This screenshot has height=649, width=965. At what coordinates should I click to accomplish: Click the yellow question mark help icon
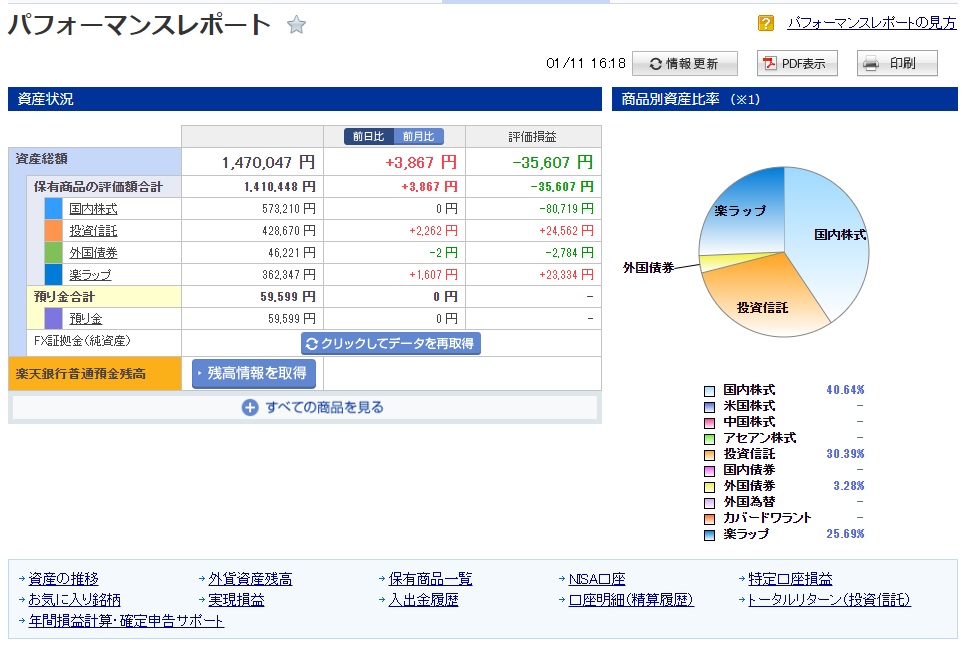(x=766, y=23)
